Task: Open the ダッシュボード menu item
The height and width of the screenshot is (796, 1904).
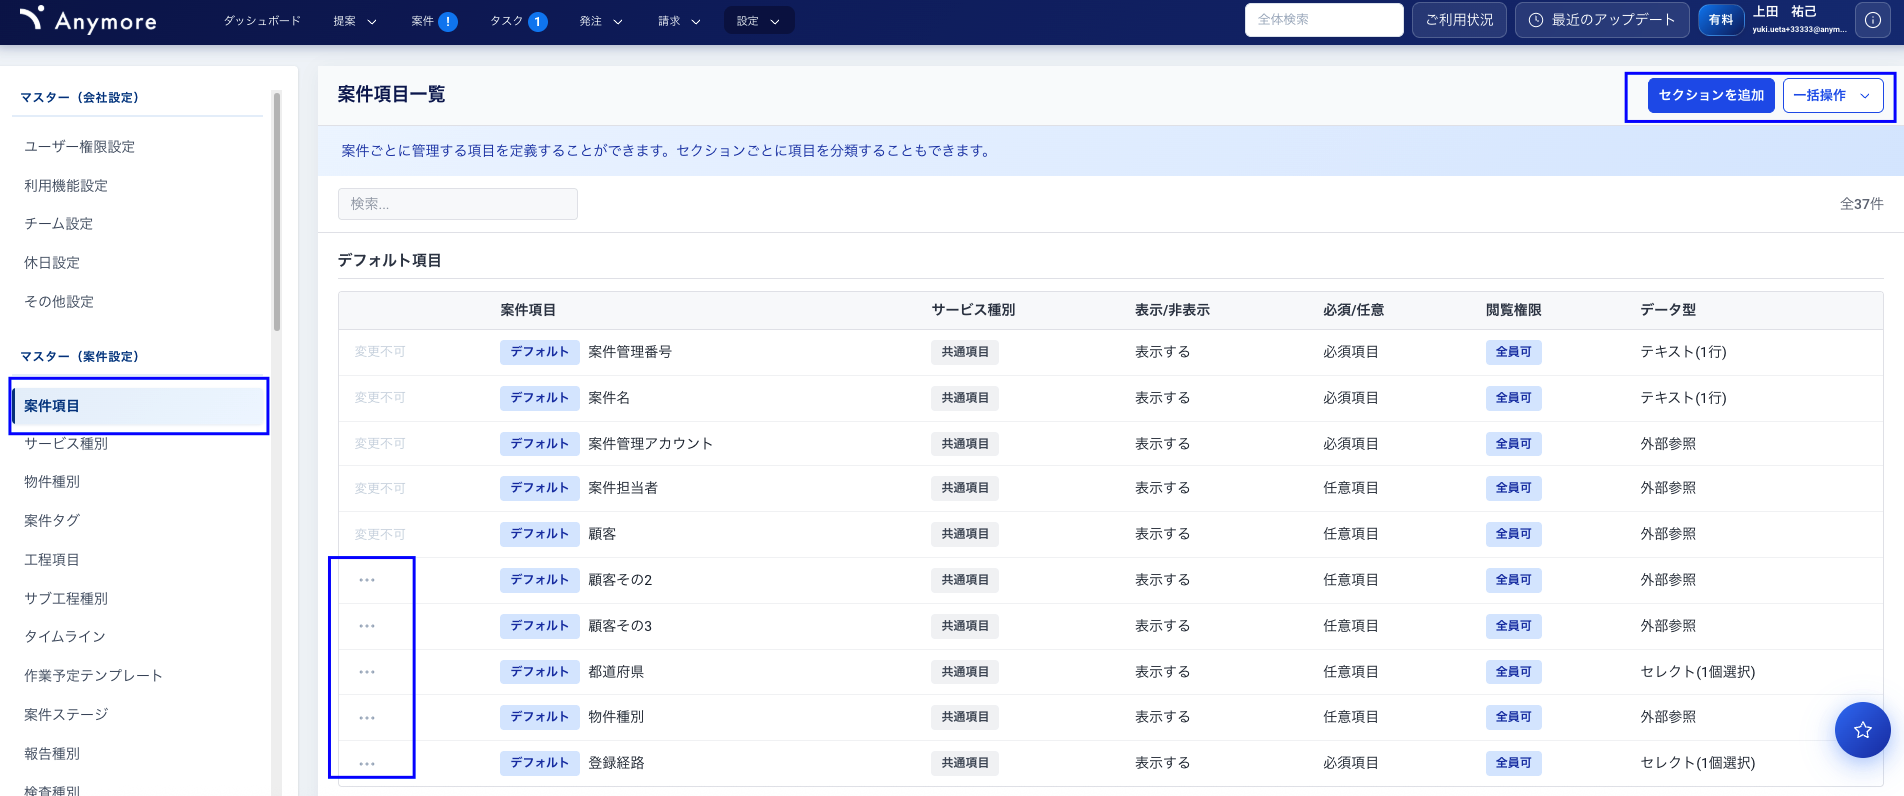Action: click(x=262, y=21)
